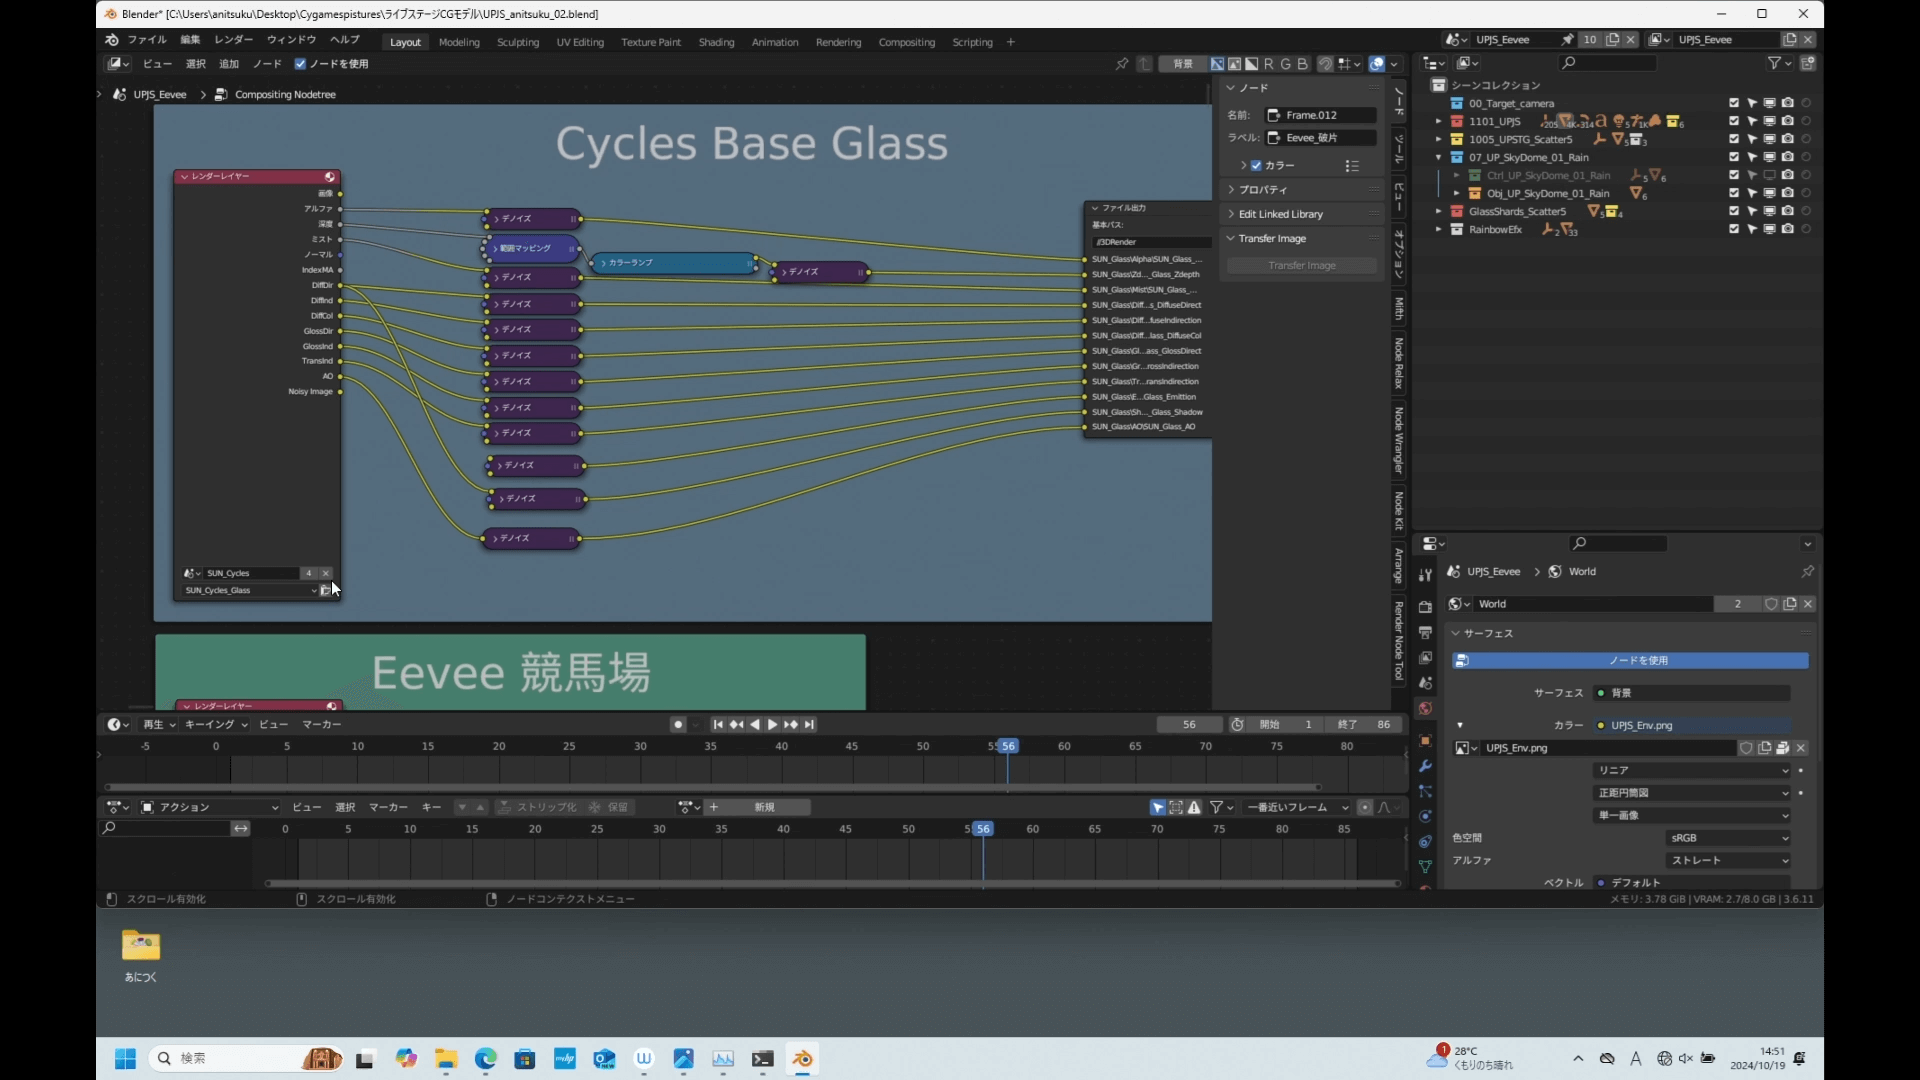
Task: Click the pin icon in properties breadcrumb
Action: tap(1807, 572)
